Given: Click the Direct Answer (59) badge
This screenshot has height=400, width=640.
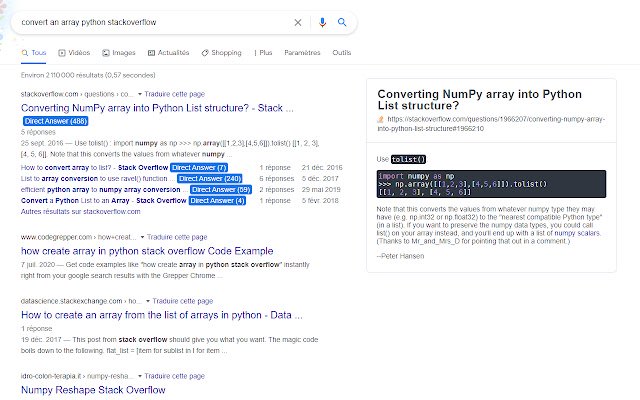Looking at the screenshot, I should tap(221, 190).
